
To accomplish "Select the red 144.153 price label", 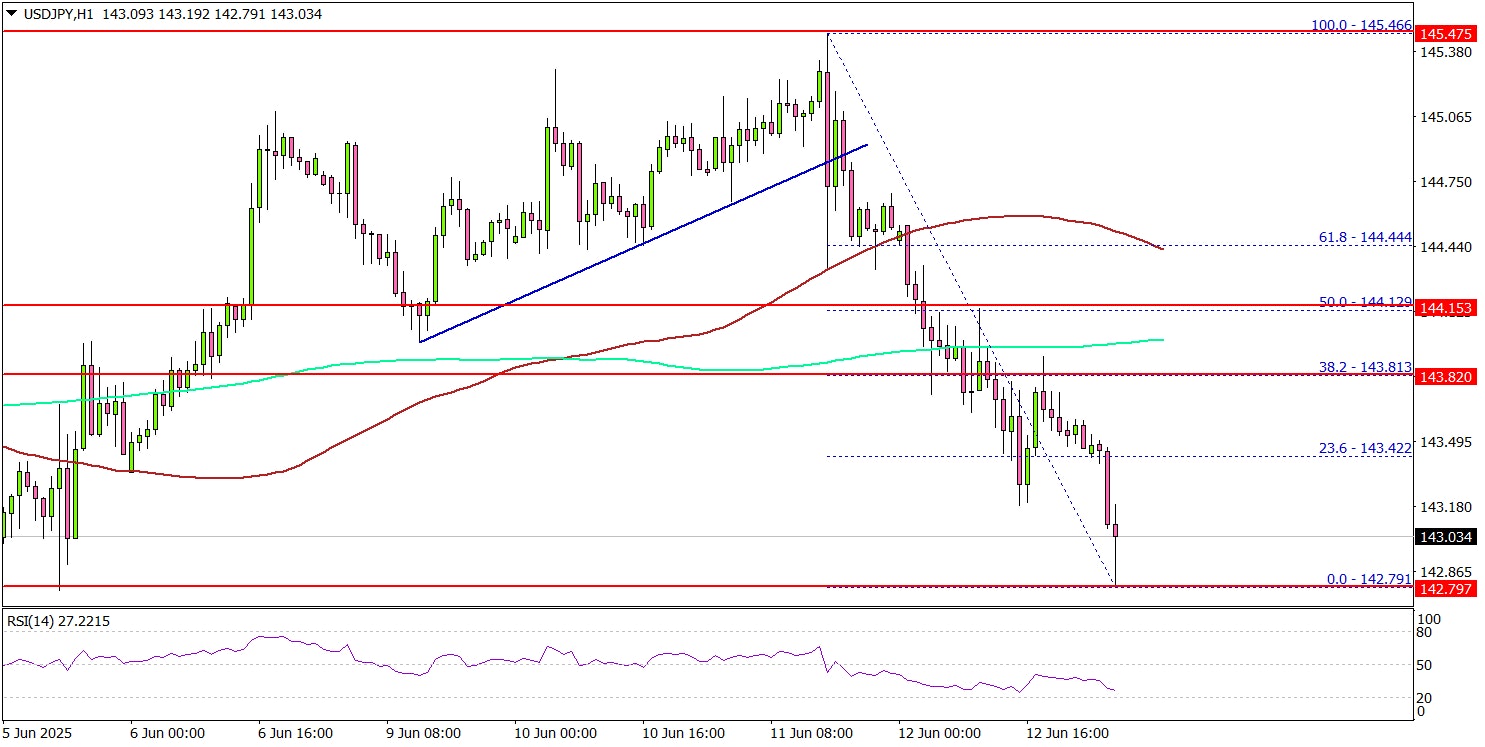I will (x=1445, y=308).
